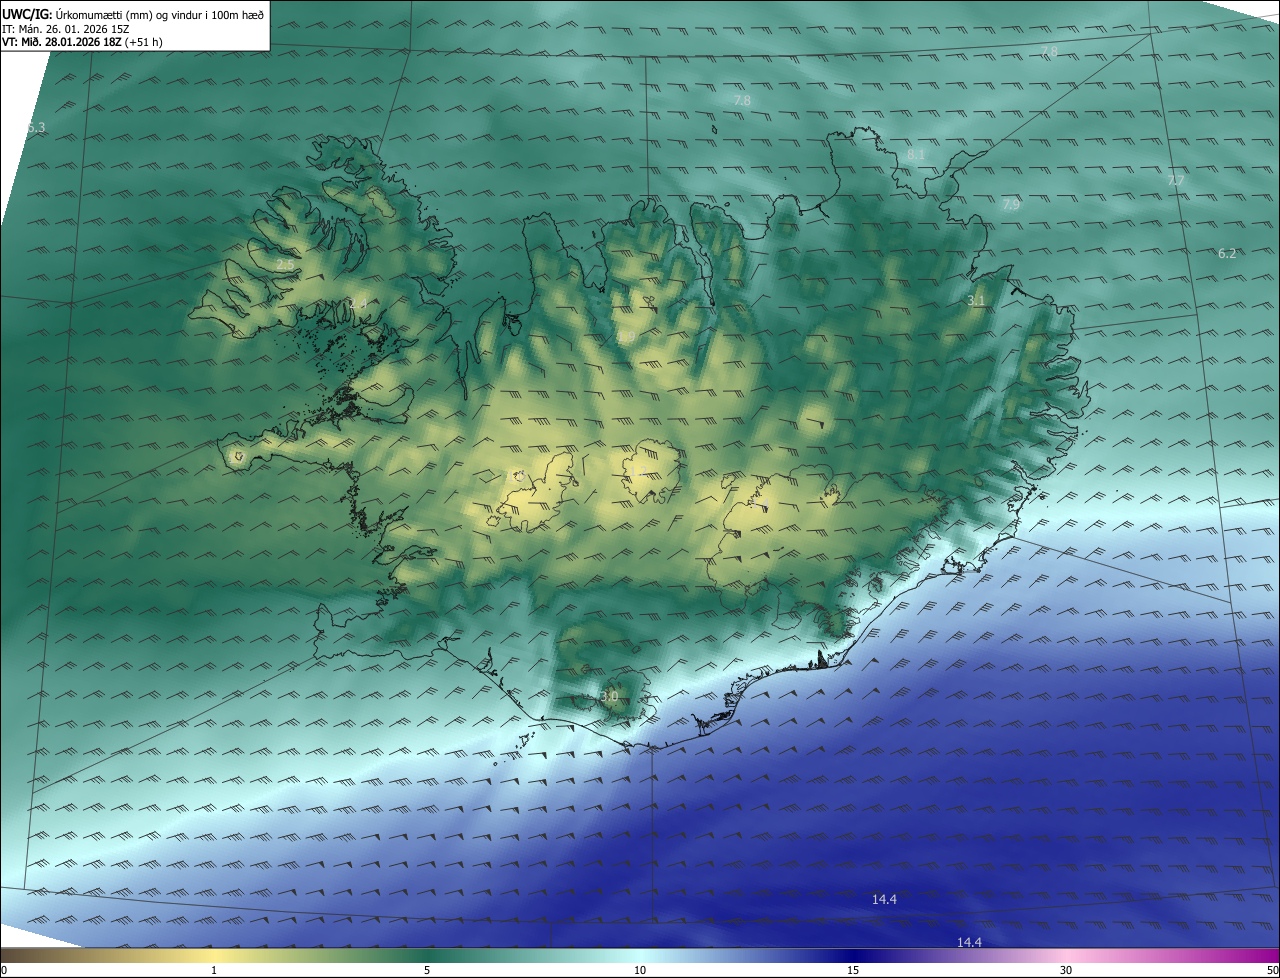This screenshot has width=1280, height=978.
Task: Click the 6.3 value label on the map
Action: [x=36, y=128]
